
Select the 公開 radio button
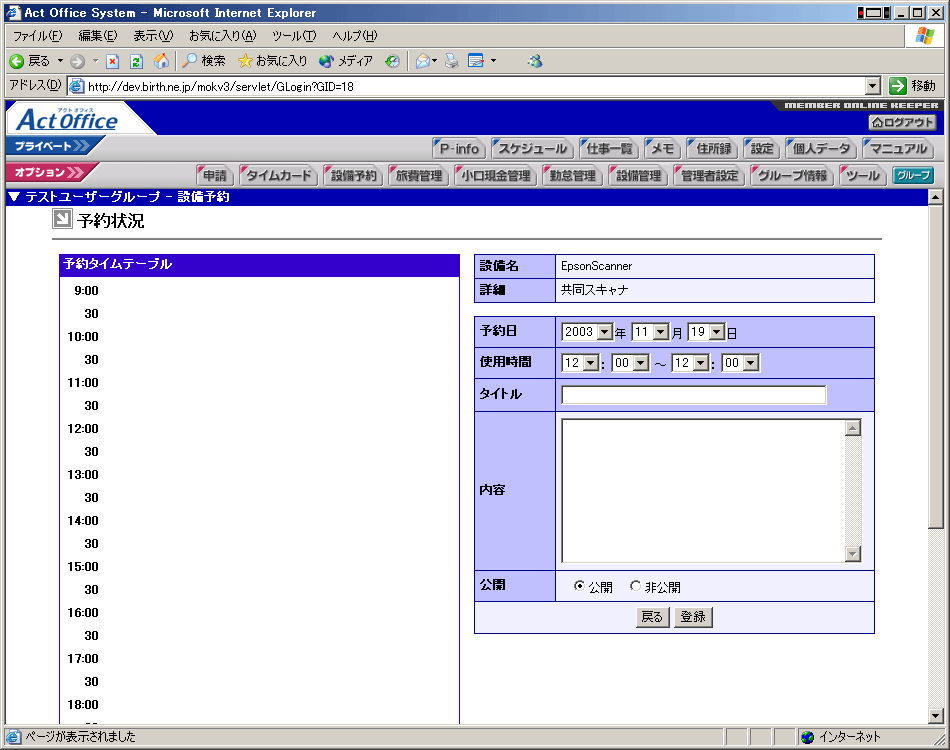579,587
